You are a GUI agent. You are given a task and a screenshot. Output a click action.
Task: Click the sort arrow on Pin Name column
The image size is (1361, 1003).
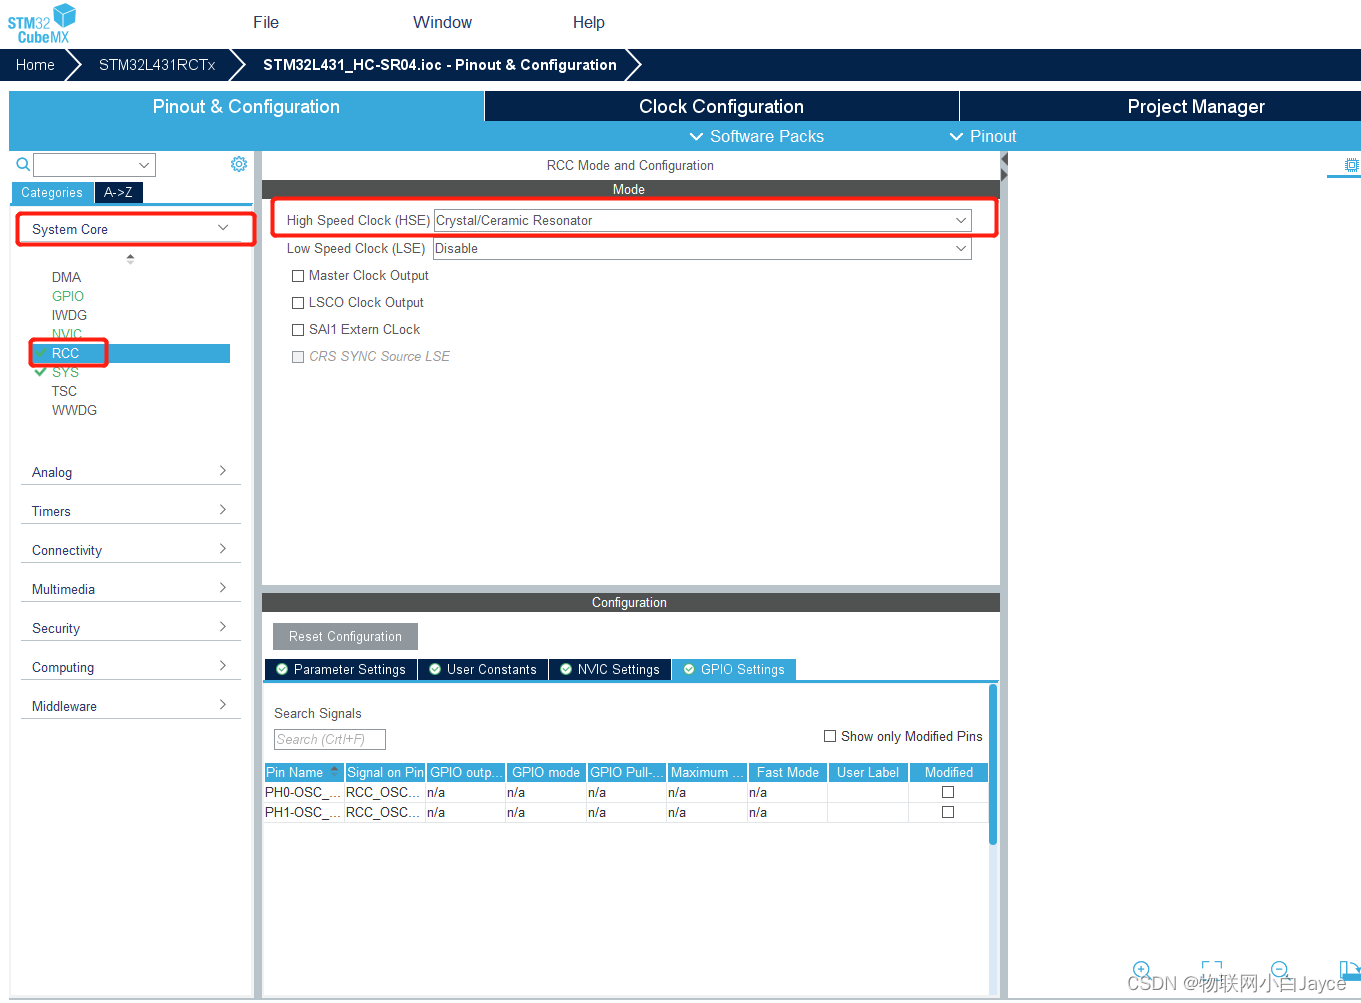[x=334, y=771]
